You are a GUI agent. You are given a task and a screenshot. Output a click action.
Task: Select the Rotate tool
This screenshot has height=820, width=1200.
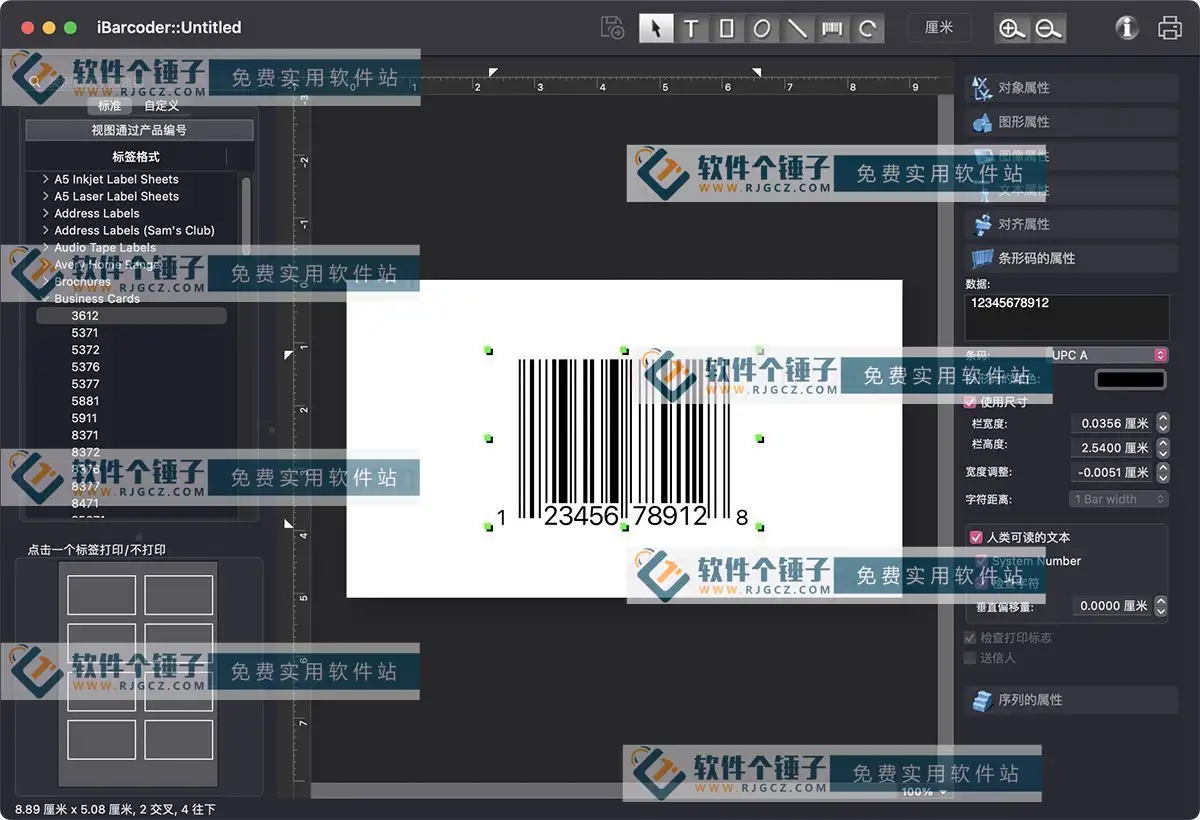pos(868,28)
